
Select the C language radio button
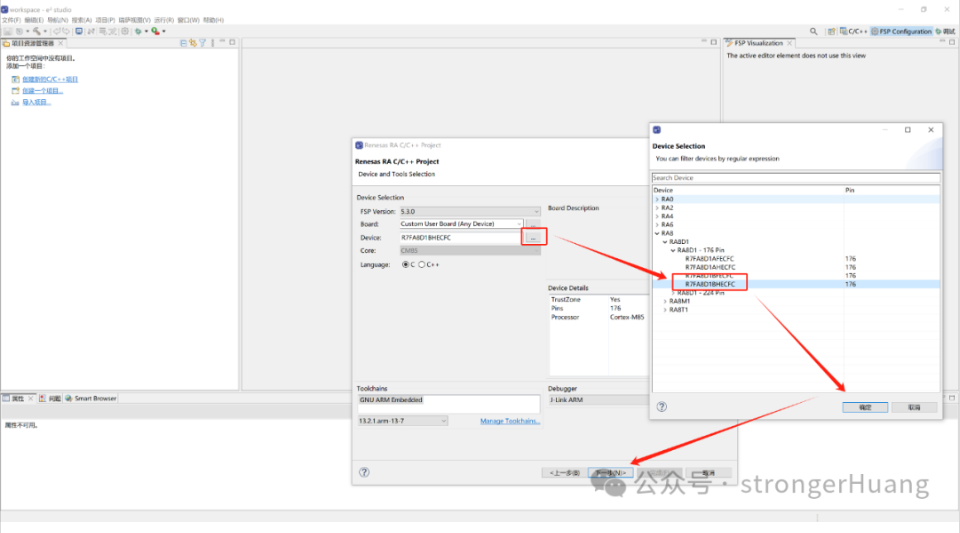[x=405, y=265]
